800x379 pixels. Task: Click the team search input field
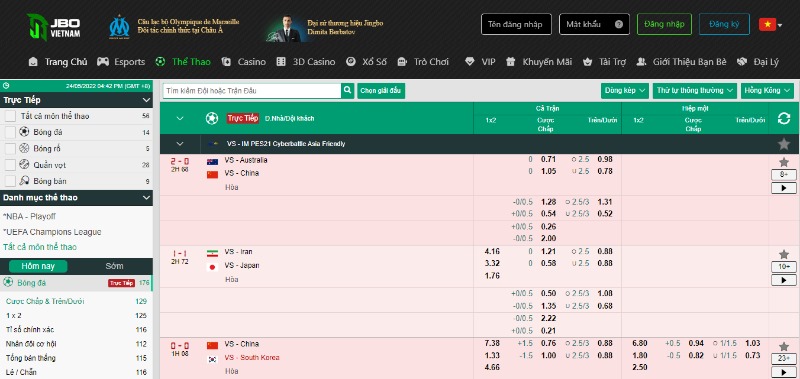[x=252, y=91]
